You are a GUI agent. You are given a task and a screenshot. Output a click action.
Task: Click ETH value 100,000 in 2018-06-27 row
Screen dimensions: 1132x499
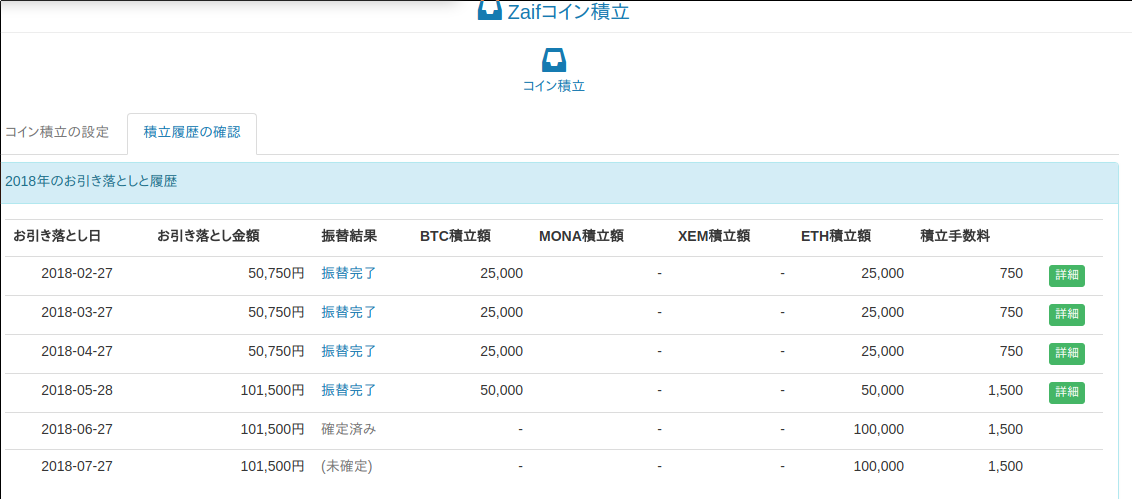[879, 430]
